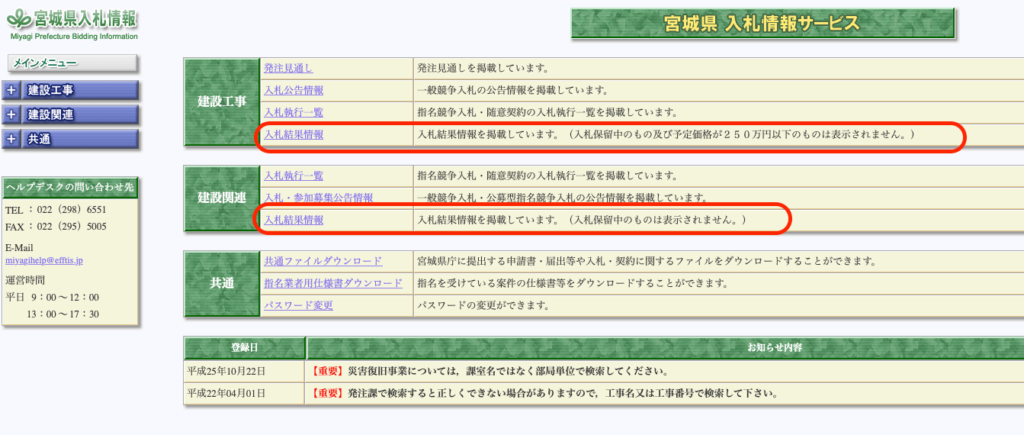
Task: Open the メインメニュー sidebar header
Action: [x=40, y=64]
